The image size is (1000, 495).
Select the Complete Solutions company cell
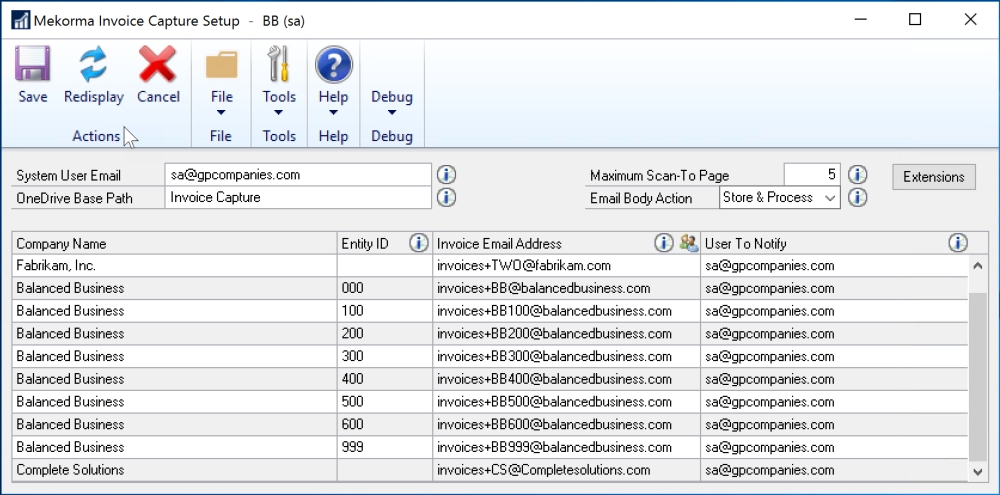(x=174, y=470)
